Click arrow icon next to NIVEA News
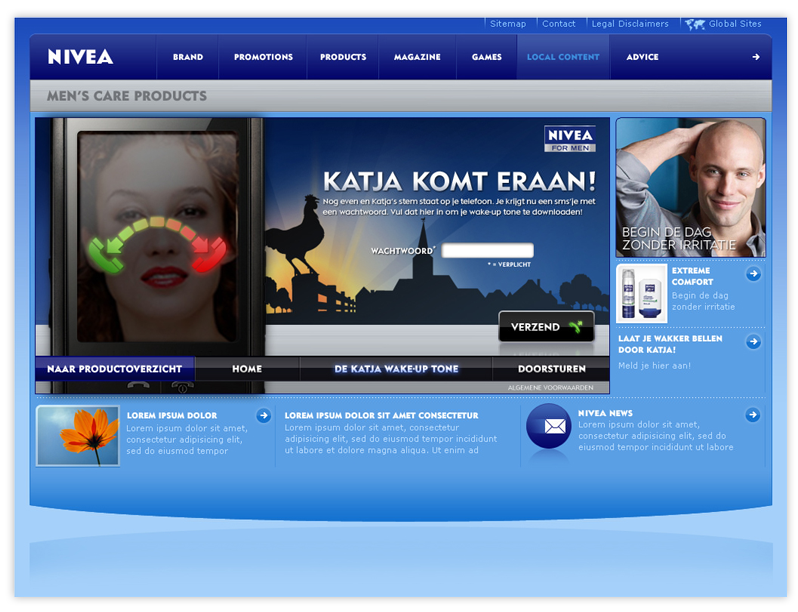The height and width of the screenshot is (612, 798). (753, 413)
